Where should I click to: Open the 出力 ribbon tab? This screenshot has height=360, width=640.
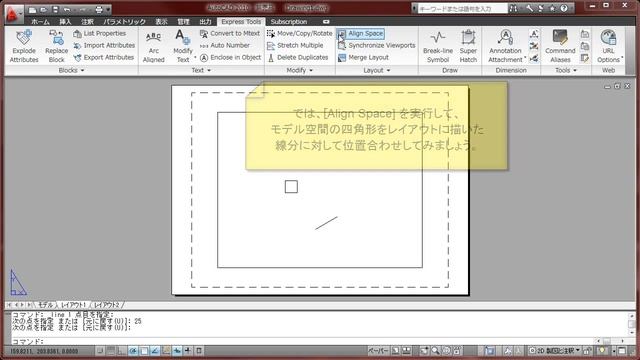(206, 22)
